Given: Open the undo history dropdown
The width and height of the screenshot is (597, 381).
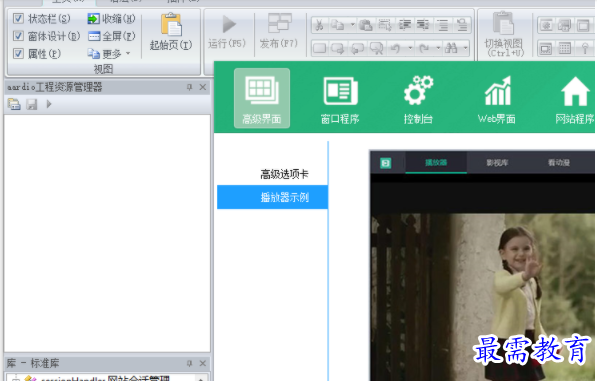Looking at the screenshot, I should click(410, 48).
